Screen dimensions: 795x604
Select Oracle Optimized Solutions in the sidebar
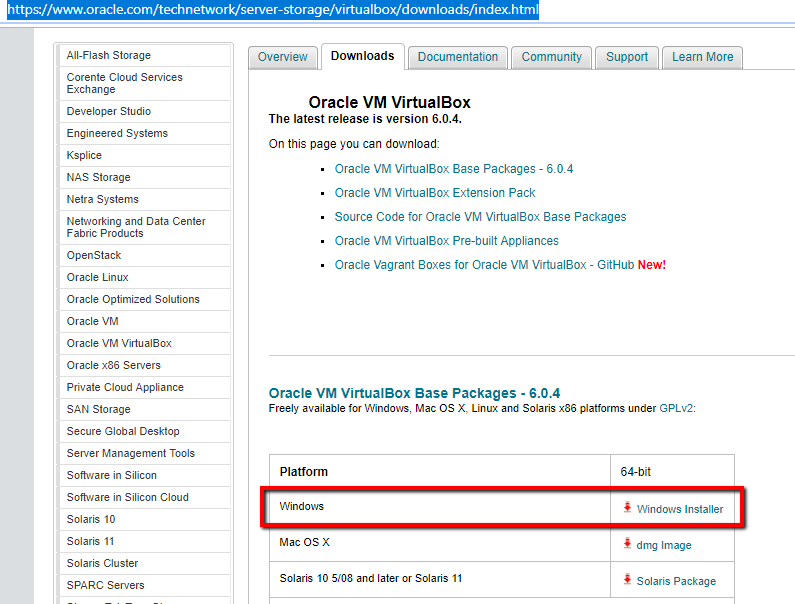coord(145,299)
